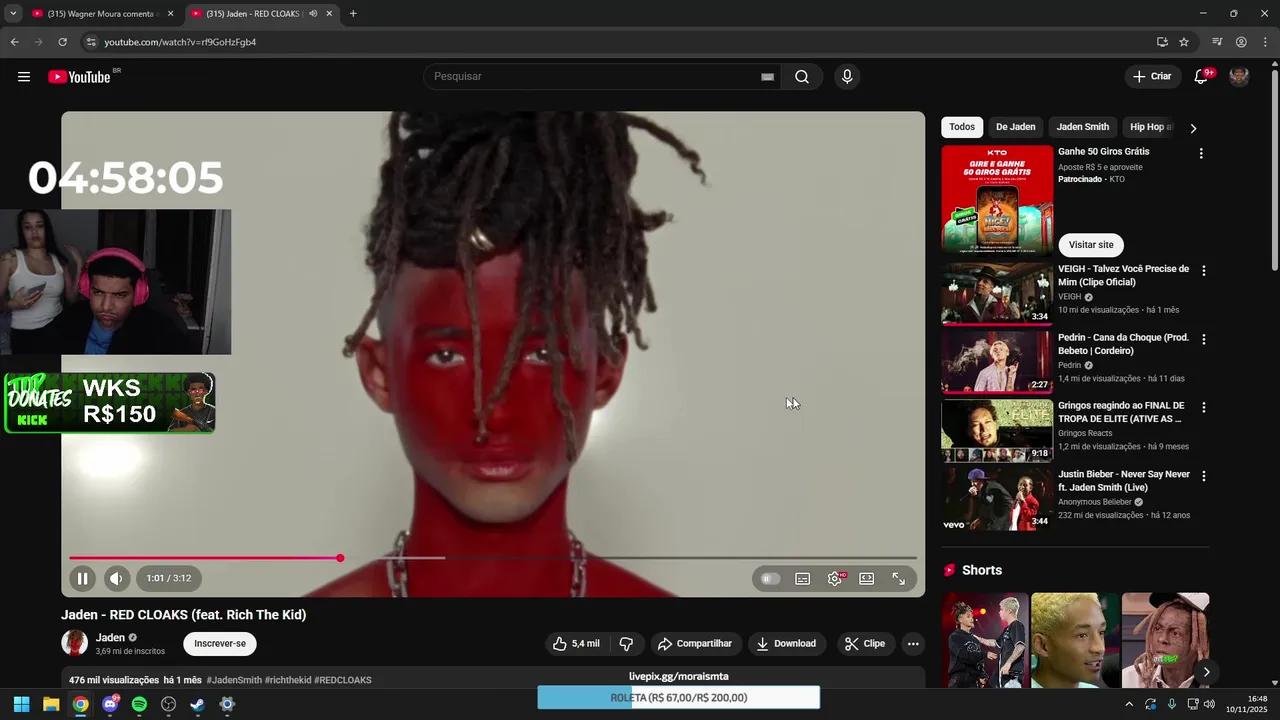This screenshot has height=720, width=1280.
Task: Click #JadenSmith hashtag link
Action: (x=234, y=680)
